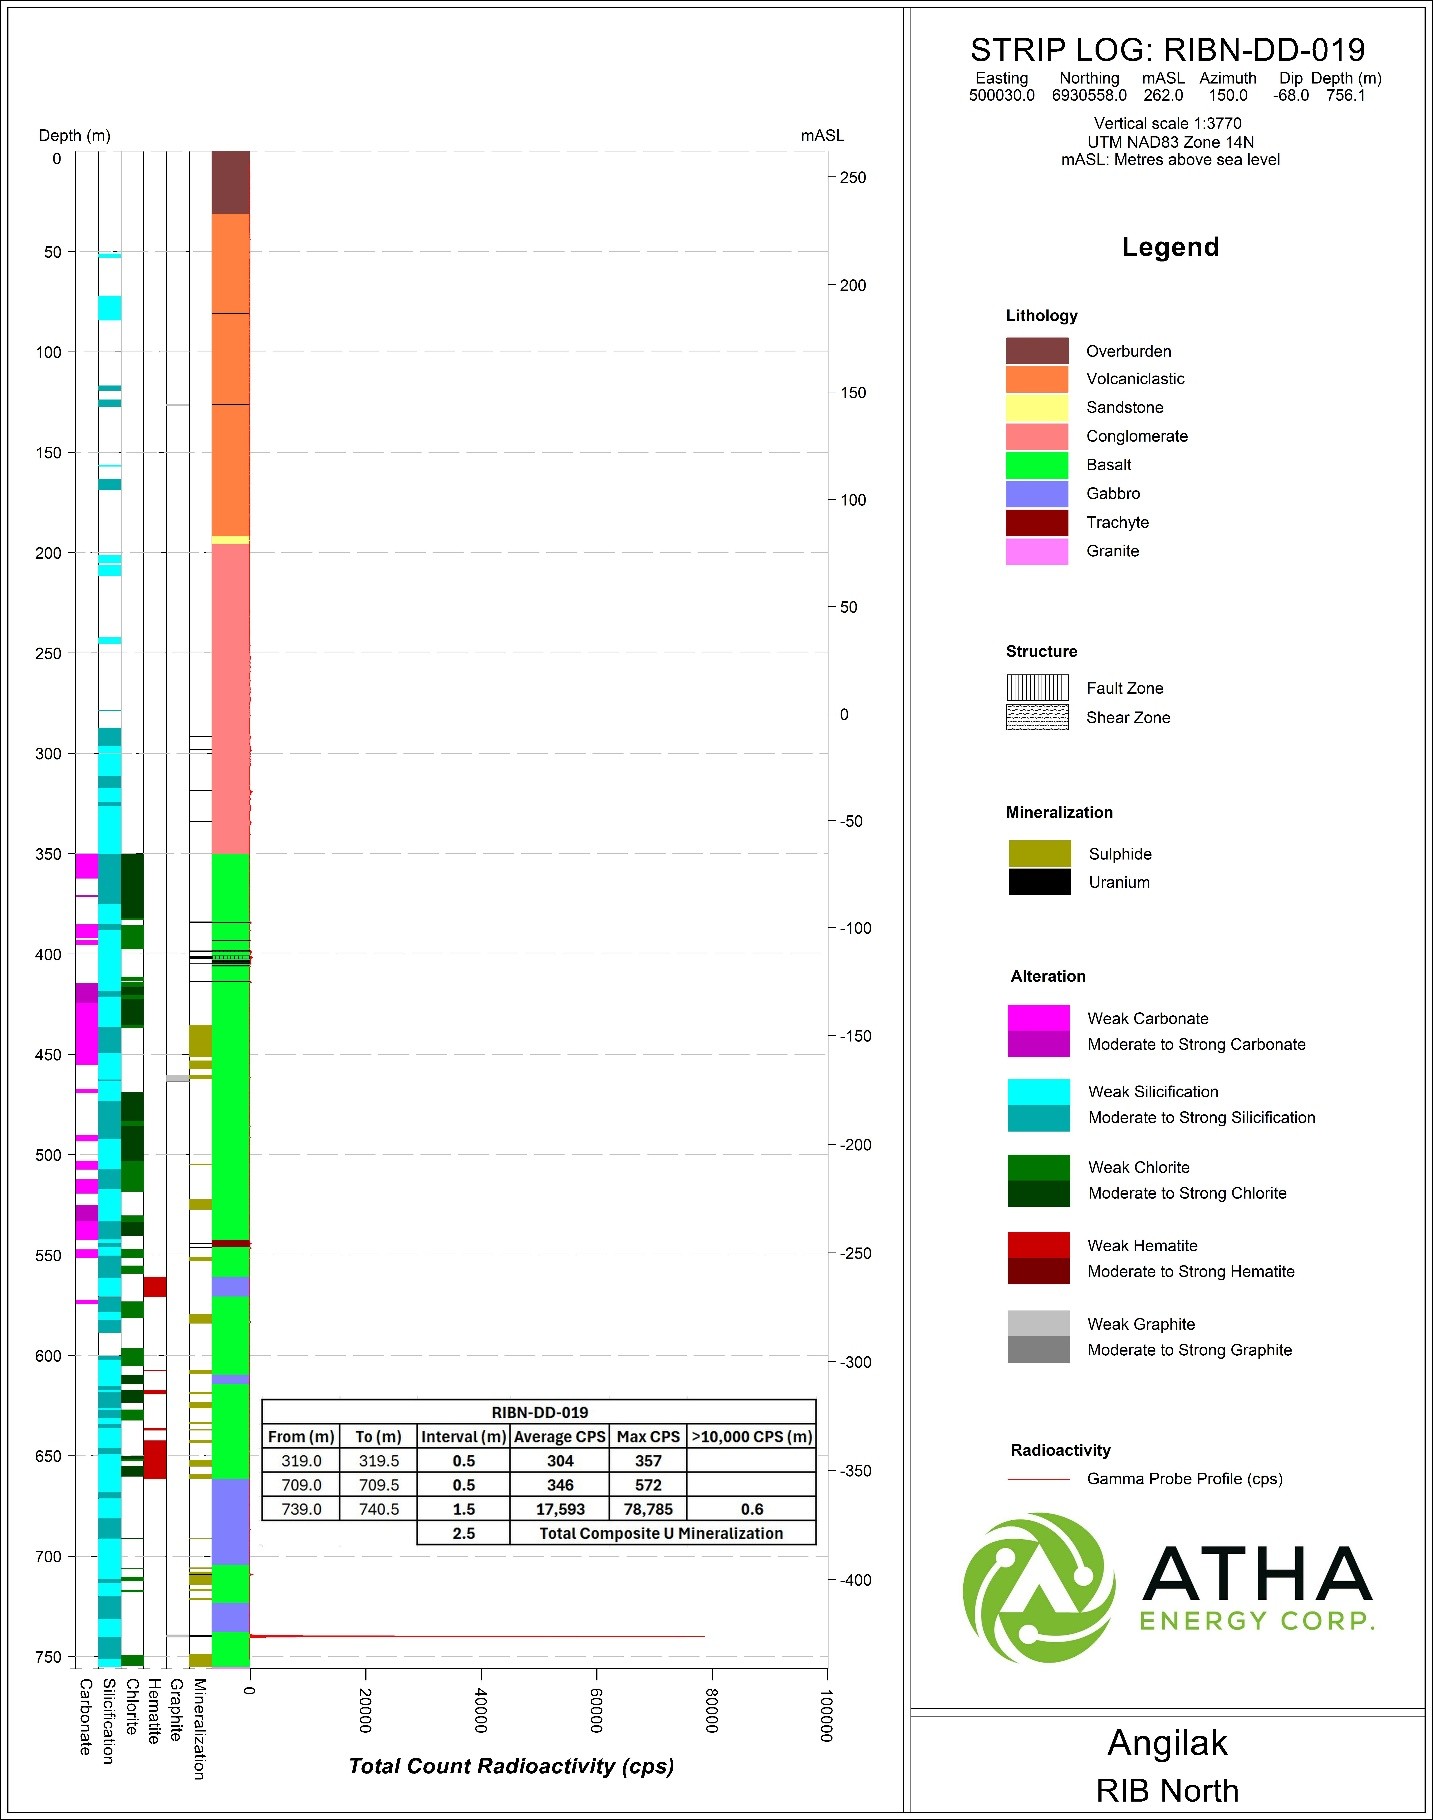Screen dimensions: 1433x1820
Task: Select the Trachyte dark red swatch
Action: 1037,523
